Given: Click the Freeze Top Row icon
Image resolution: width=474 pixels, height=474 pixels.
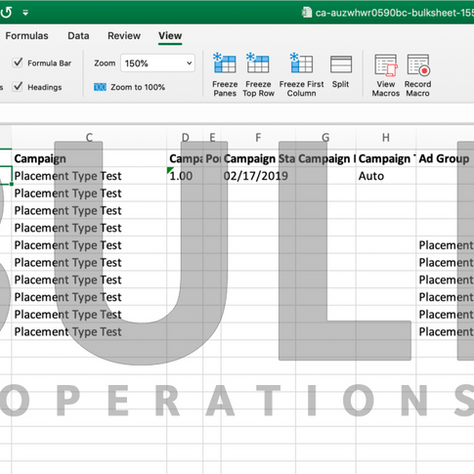Looking at the screenshot, I should tap(258, 63).
